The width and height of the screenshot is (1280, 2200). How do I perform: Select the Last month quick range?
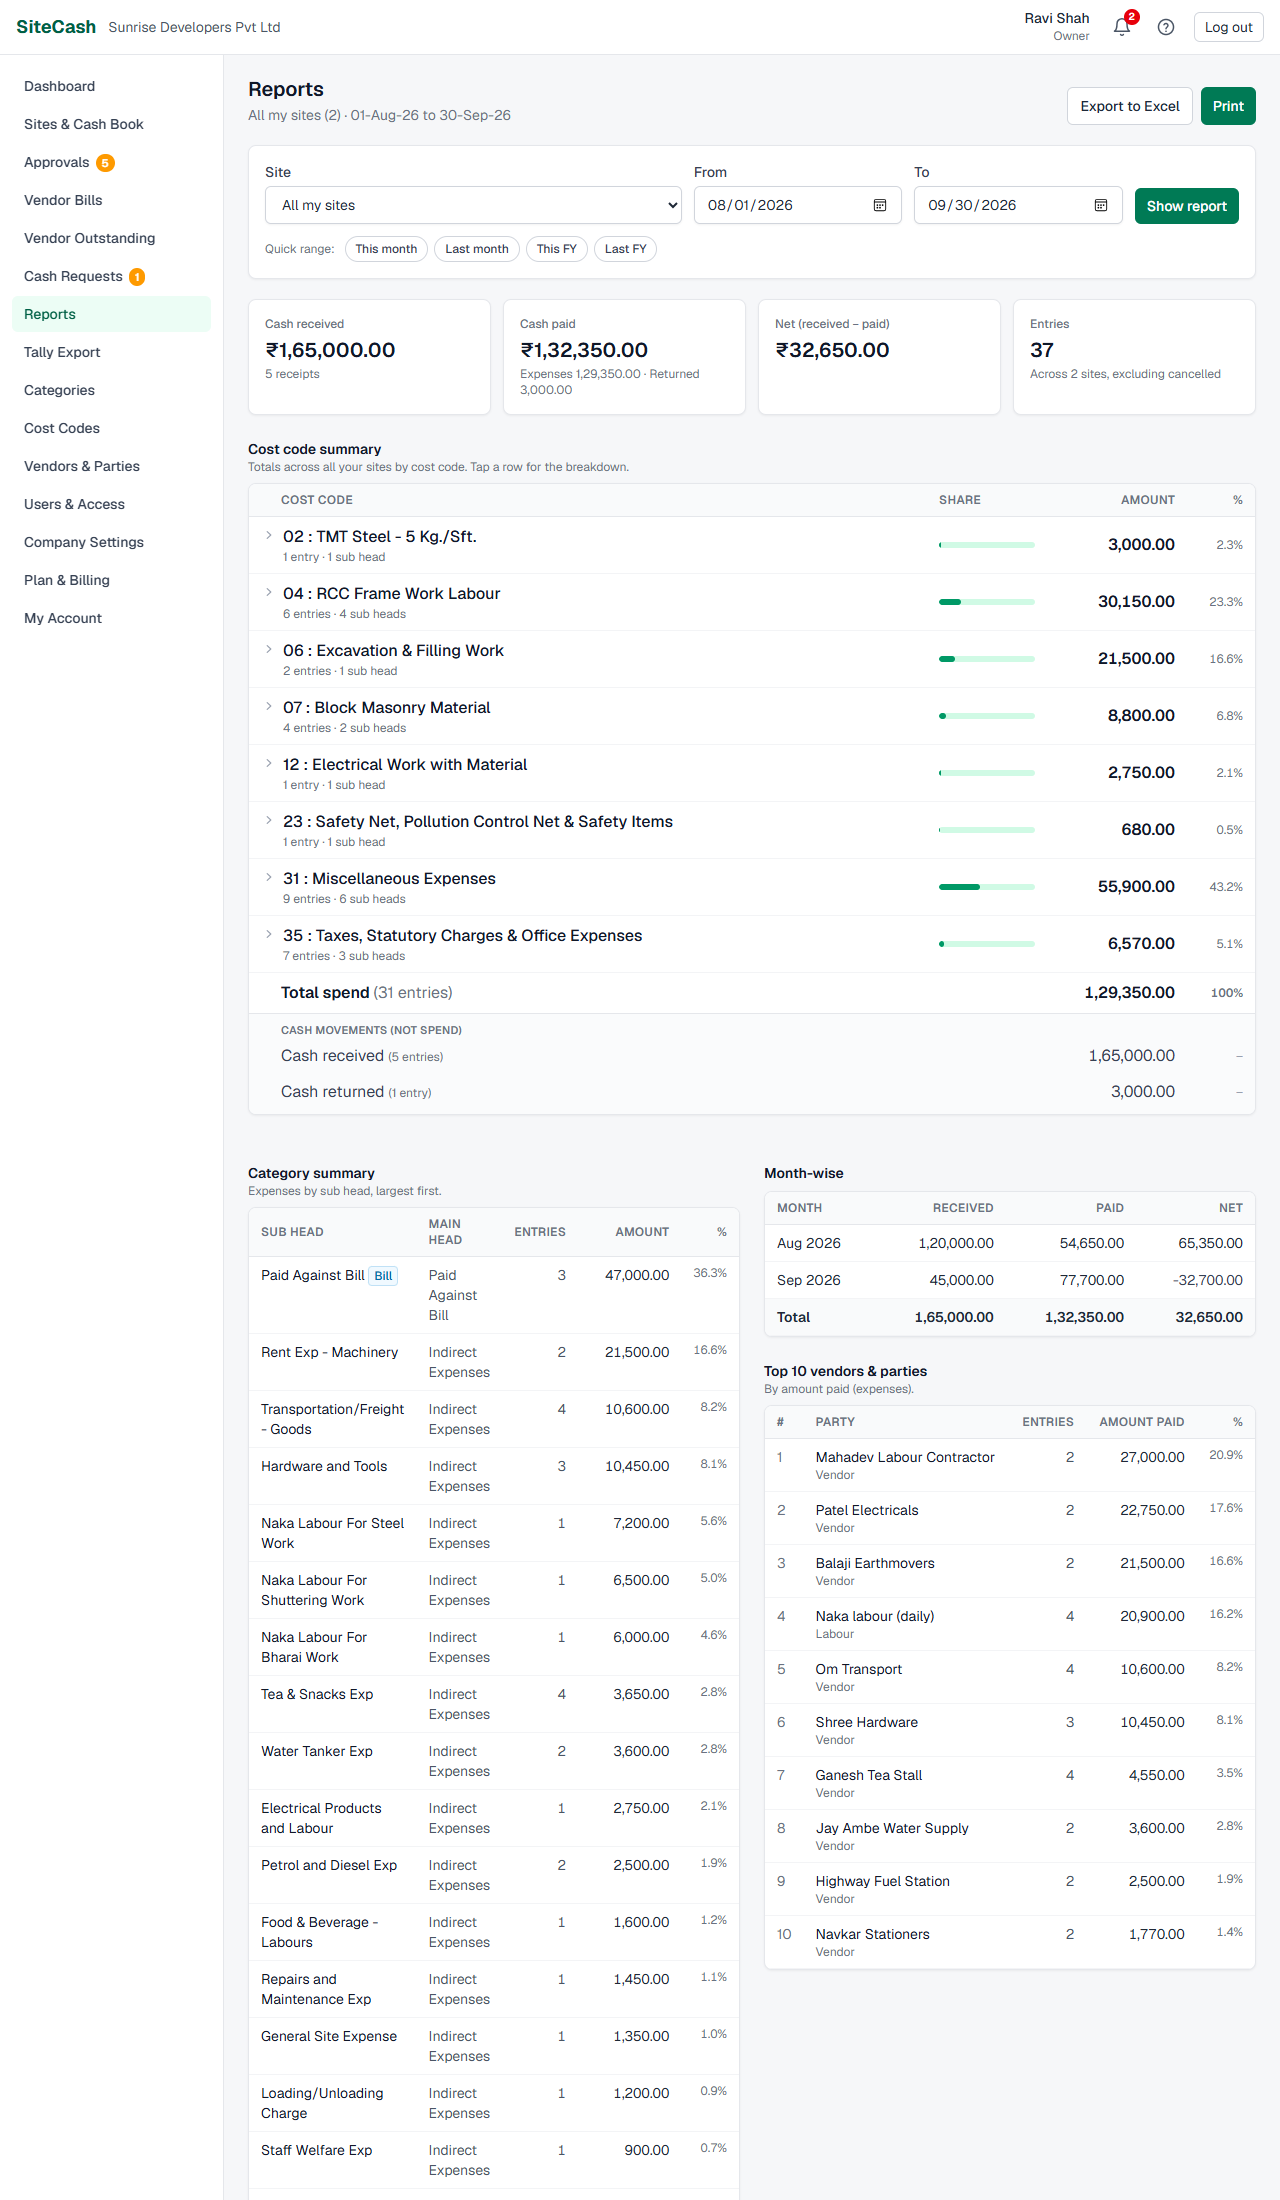pos(477,249)
